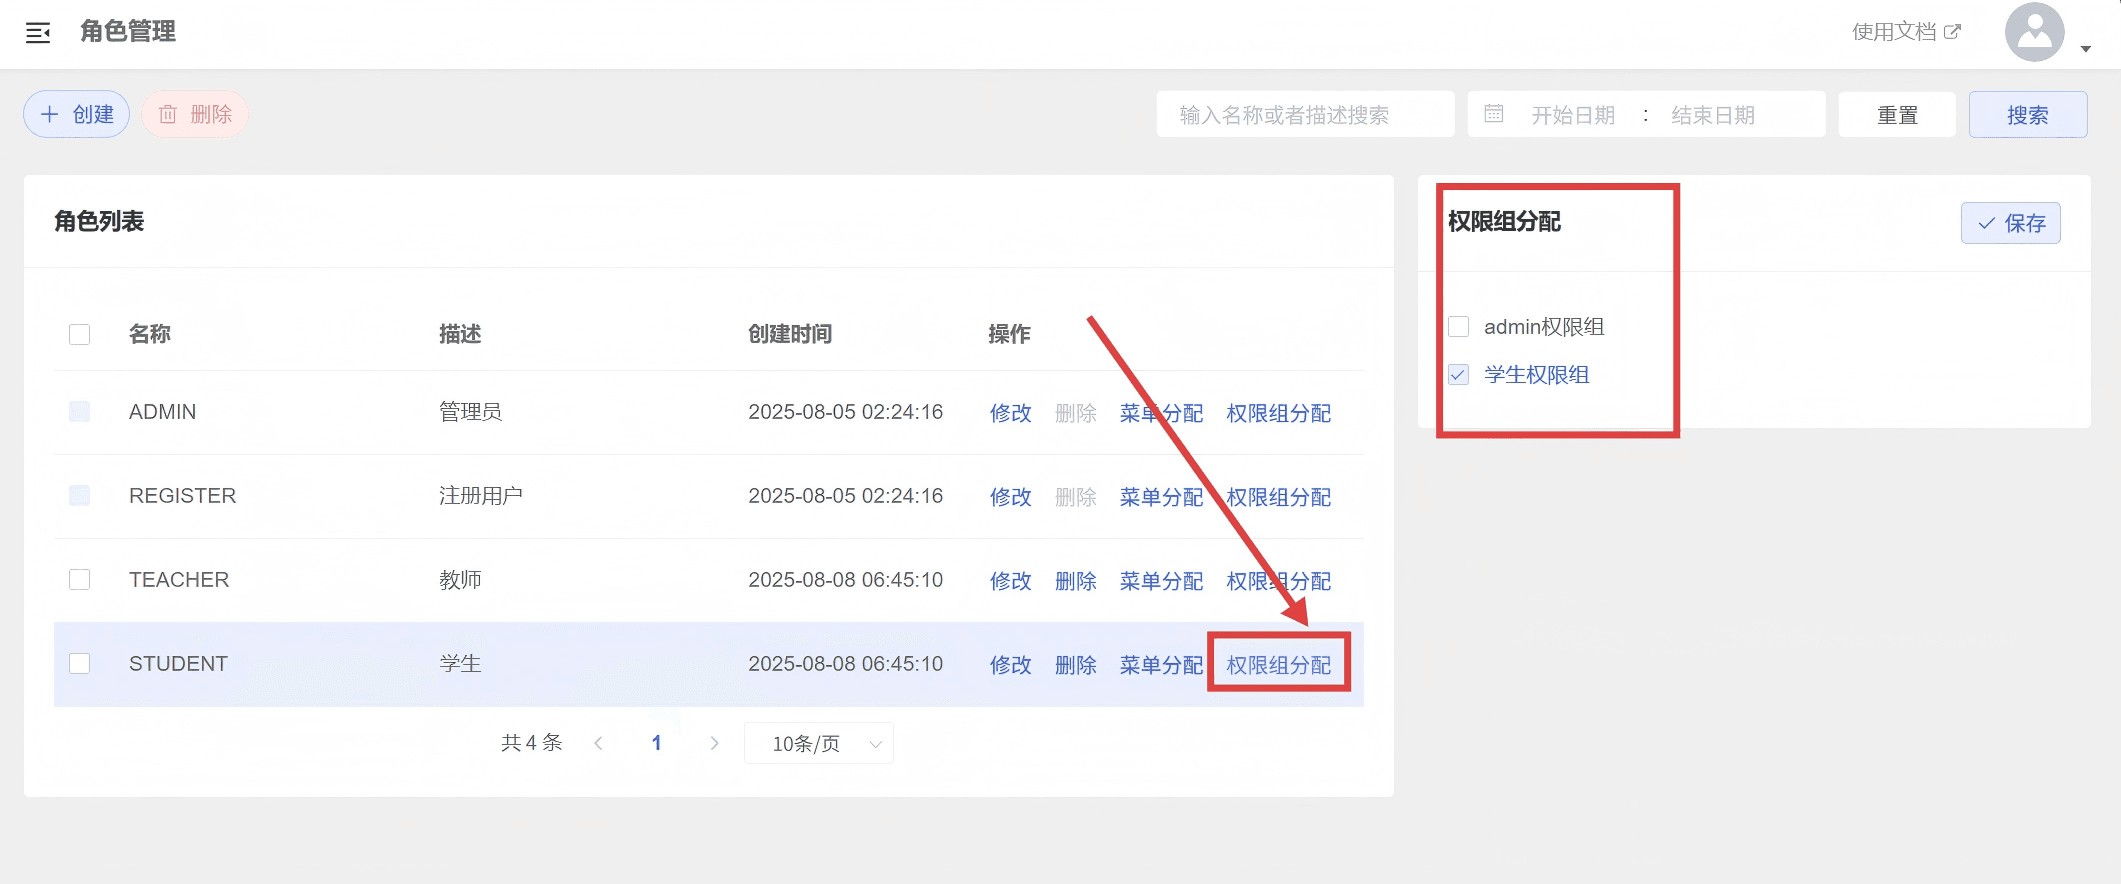Collapse the sidebar menu hamburger icon
Screen dimensions: 2121x884
pyautogui.click(x=38, y=33)
